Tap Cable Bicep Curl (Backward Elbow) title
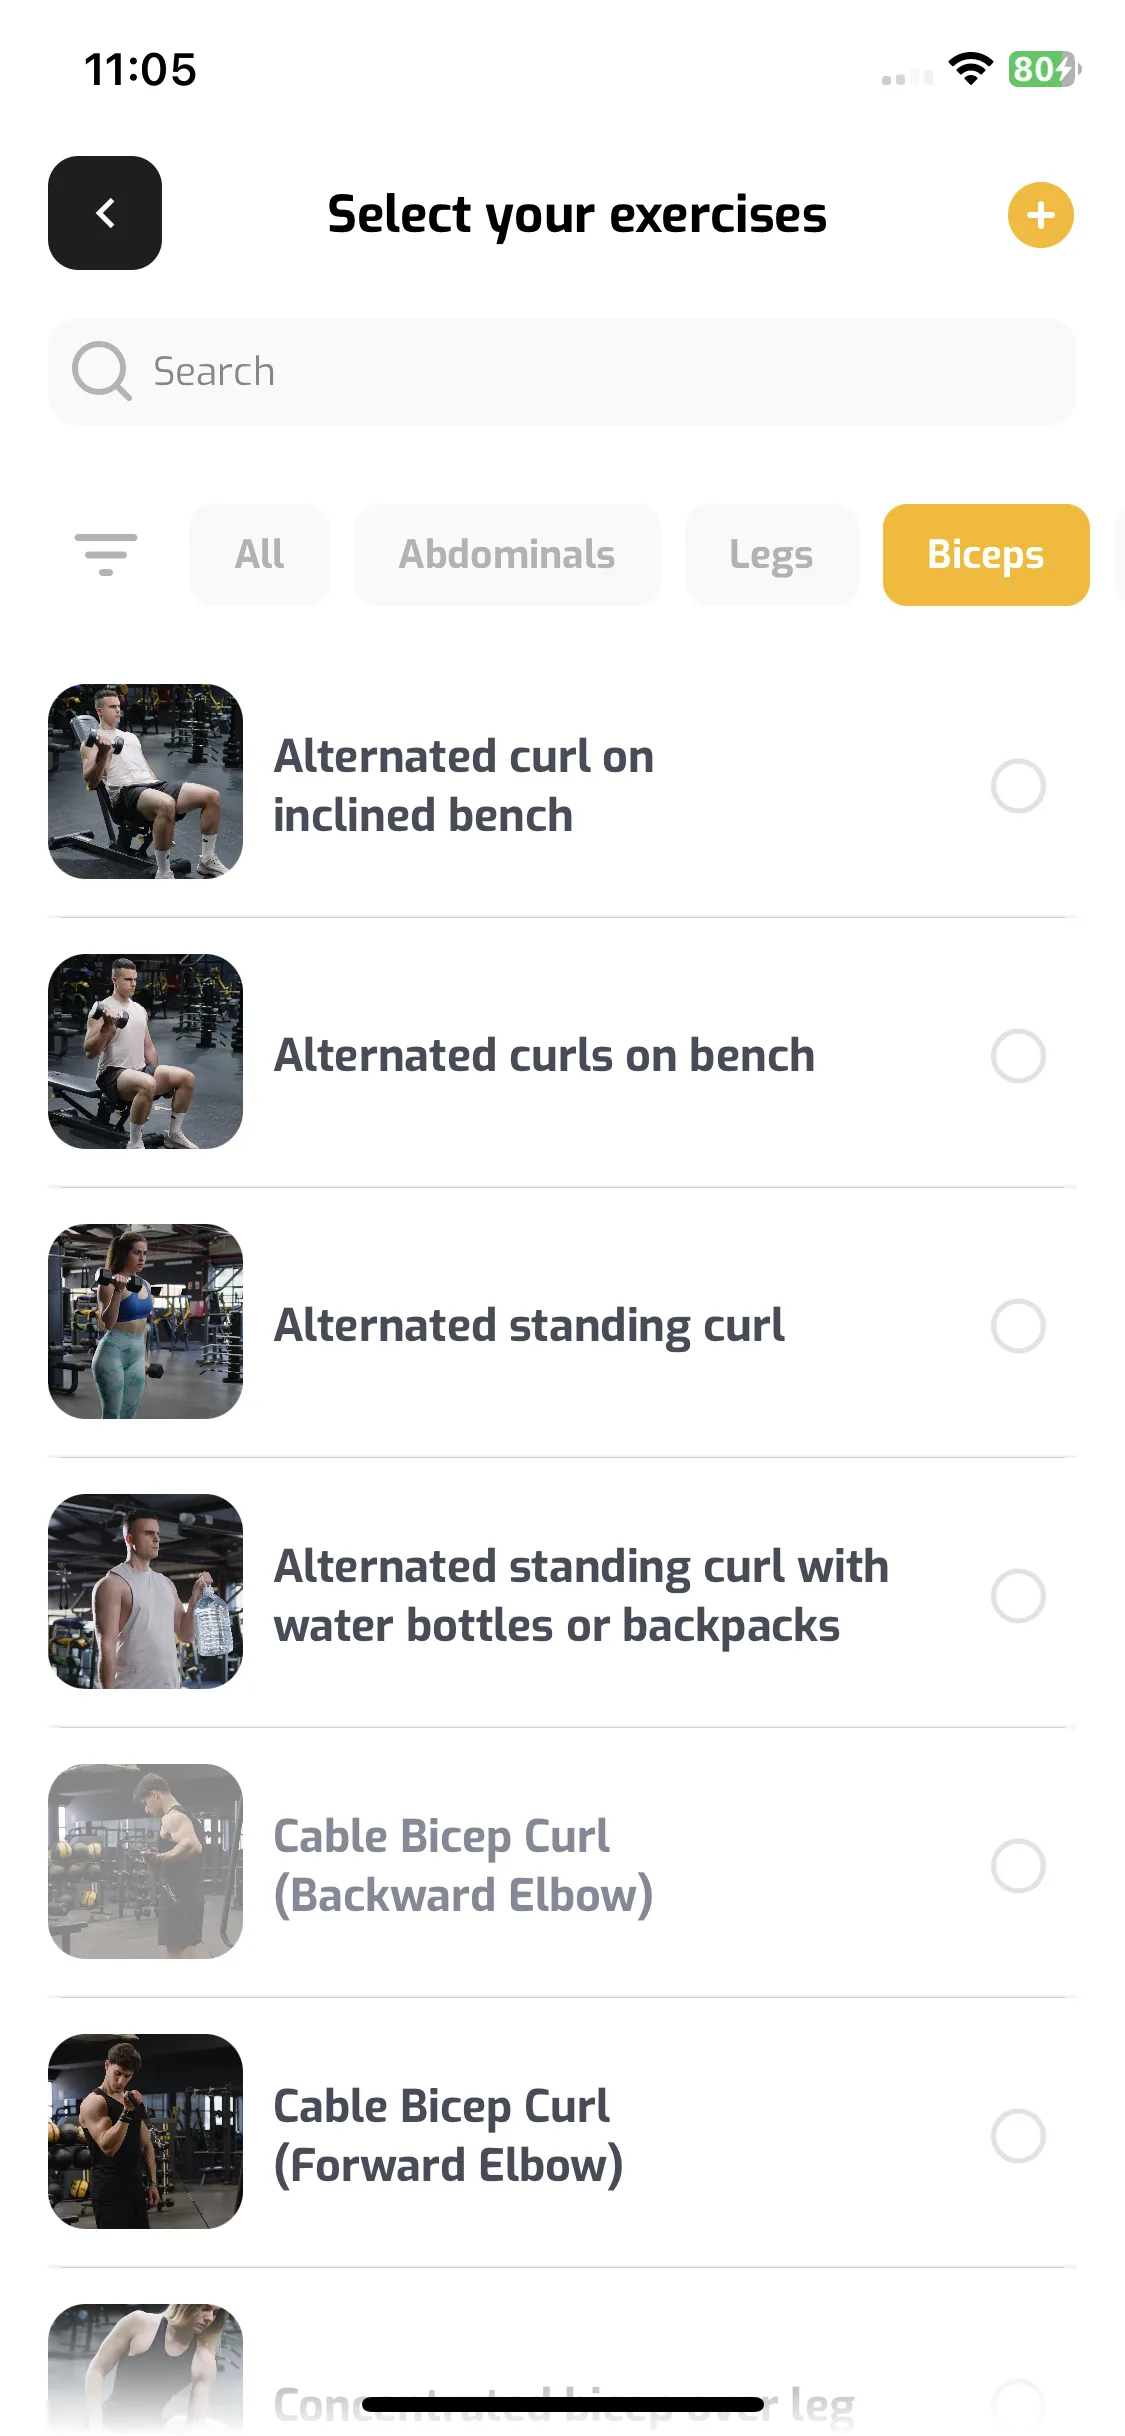The width and height of the screenshot is (1125, 2436). [x=463, y=1866]
